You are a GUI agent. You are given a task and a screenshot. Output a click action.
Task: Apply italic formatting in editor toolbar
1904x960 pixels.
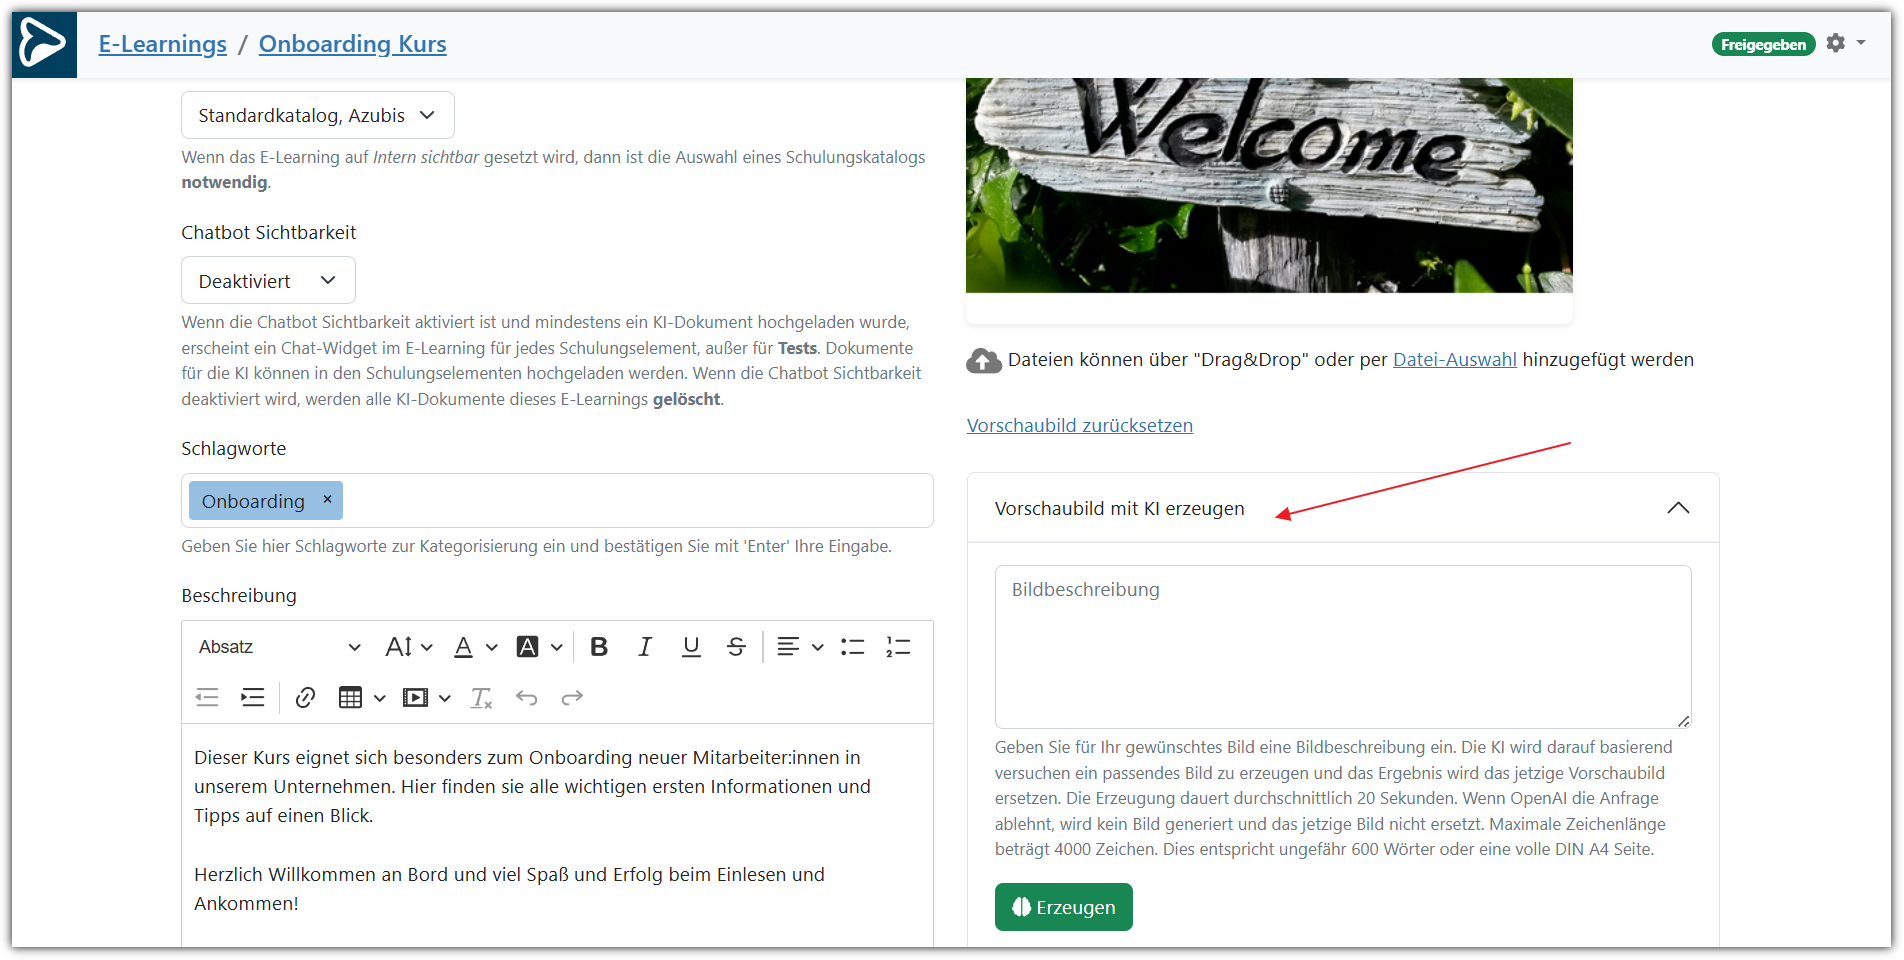coord(645,647)
